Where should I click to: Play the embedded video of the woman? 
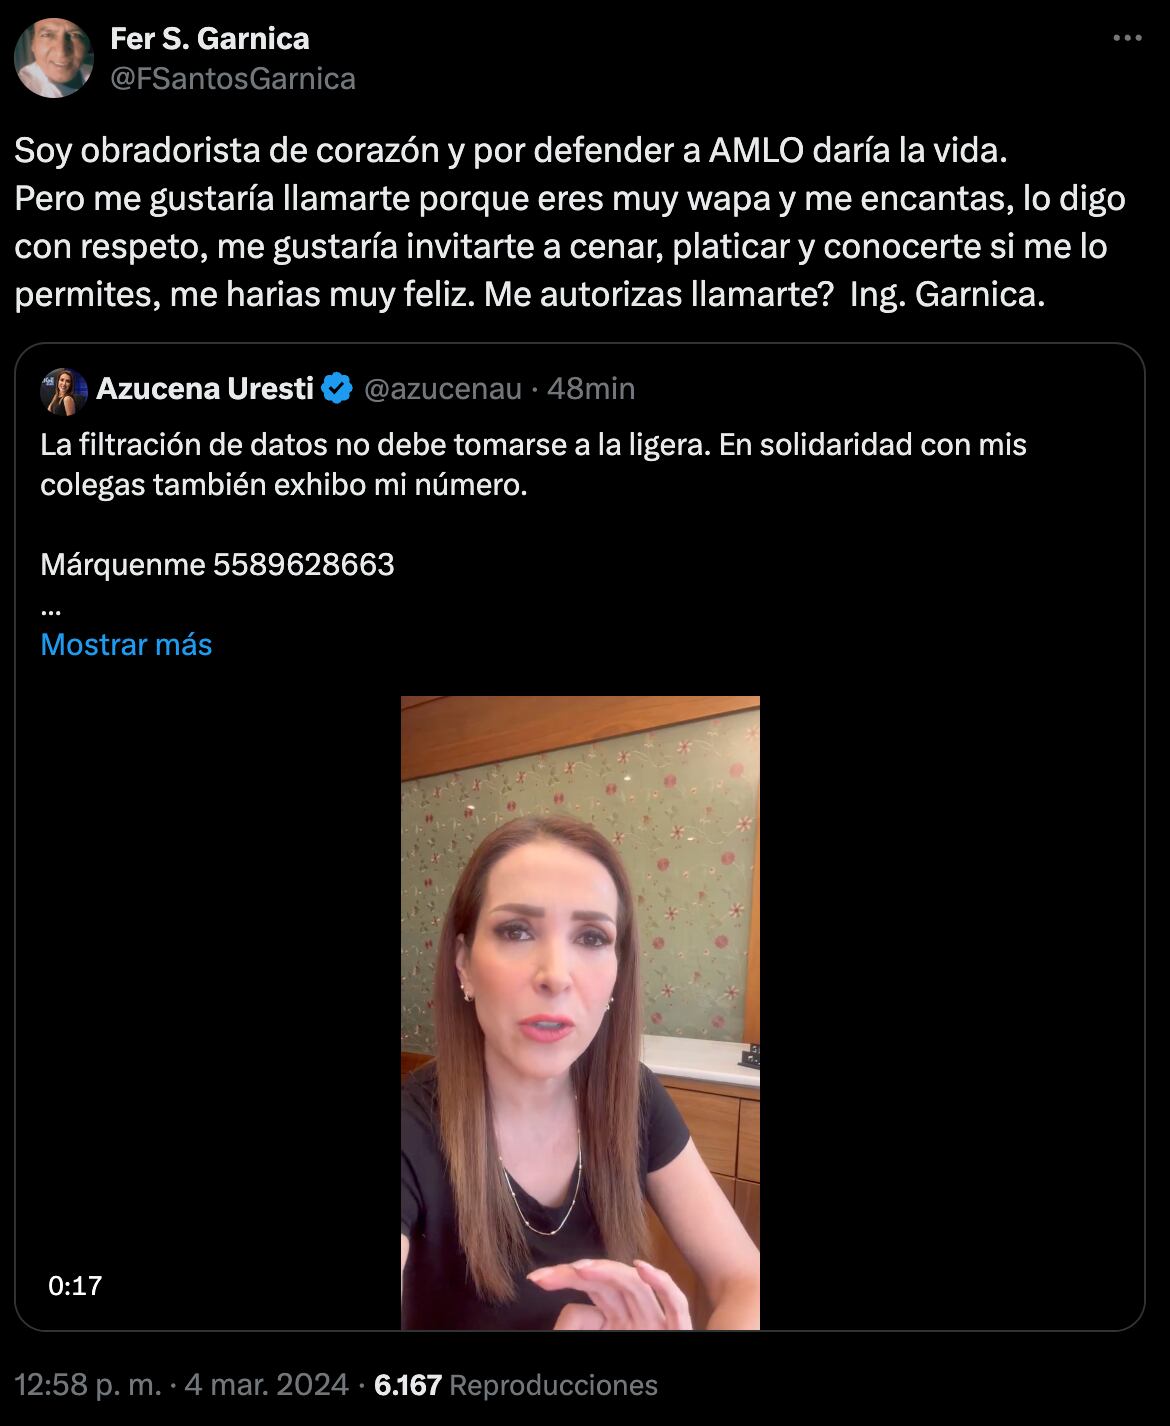coord(580,1012)
